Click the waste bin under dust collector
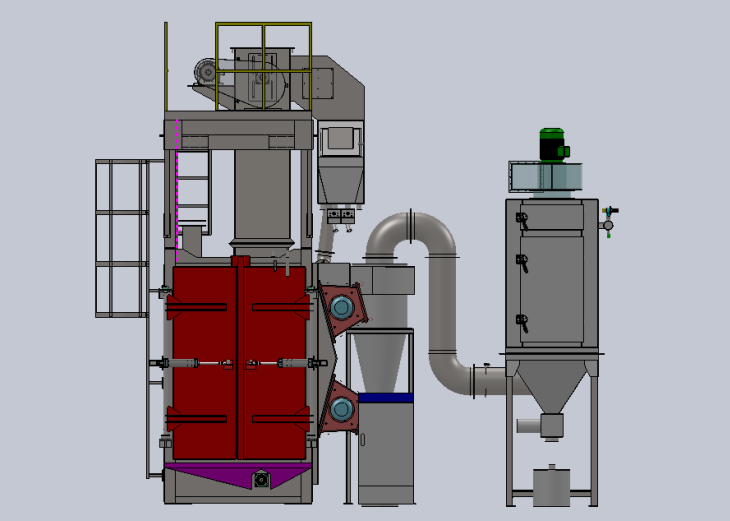 (x=549, y=487)
